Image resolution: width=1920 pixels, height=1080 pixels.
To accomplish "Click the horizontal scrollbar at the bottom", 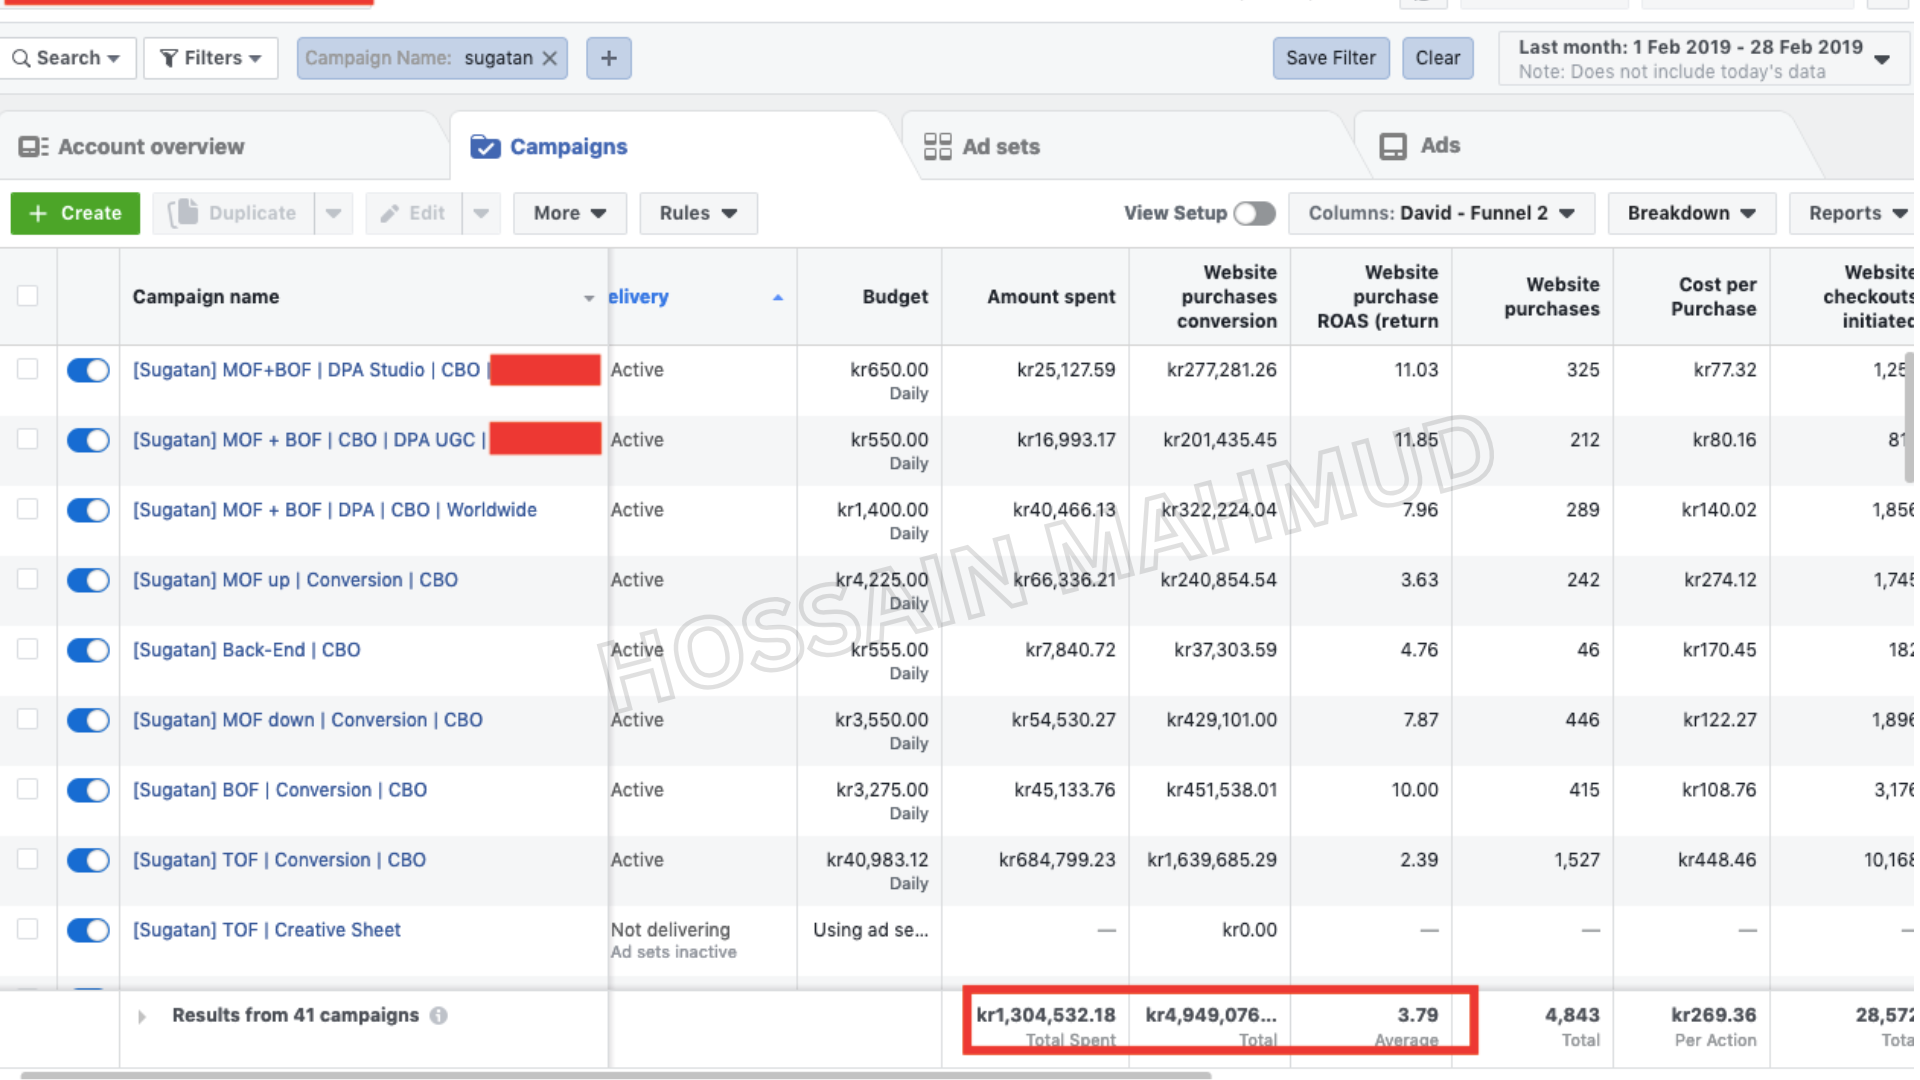I will (615, 1076).
